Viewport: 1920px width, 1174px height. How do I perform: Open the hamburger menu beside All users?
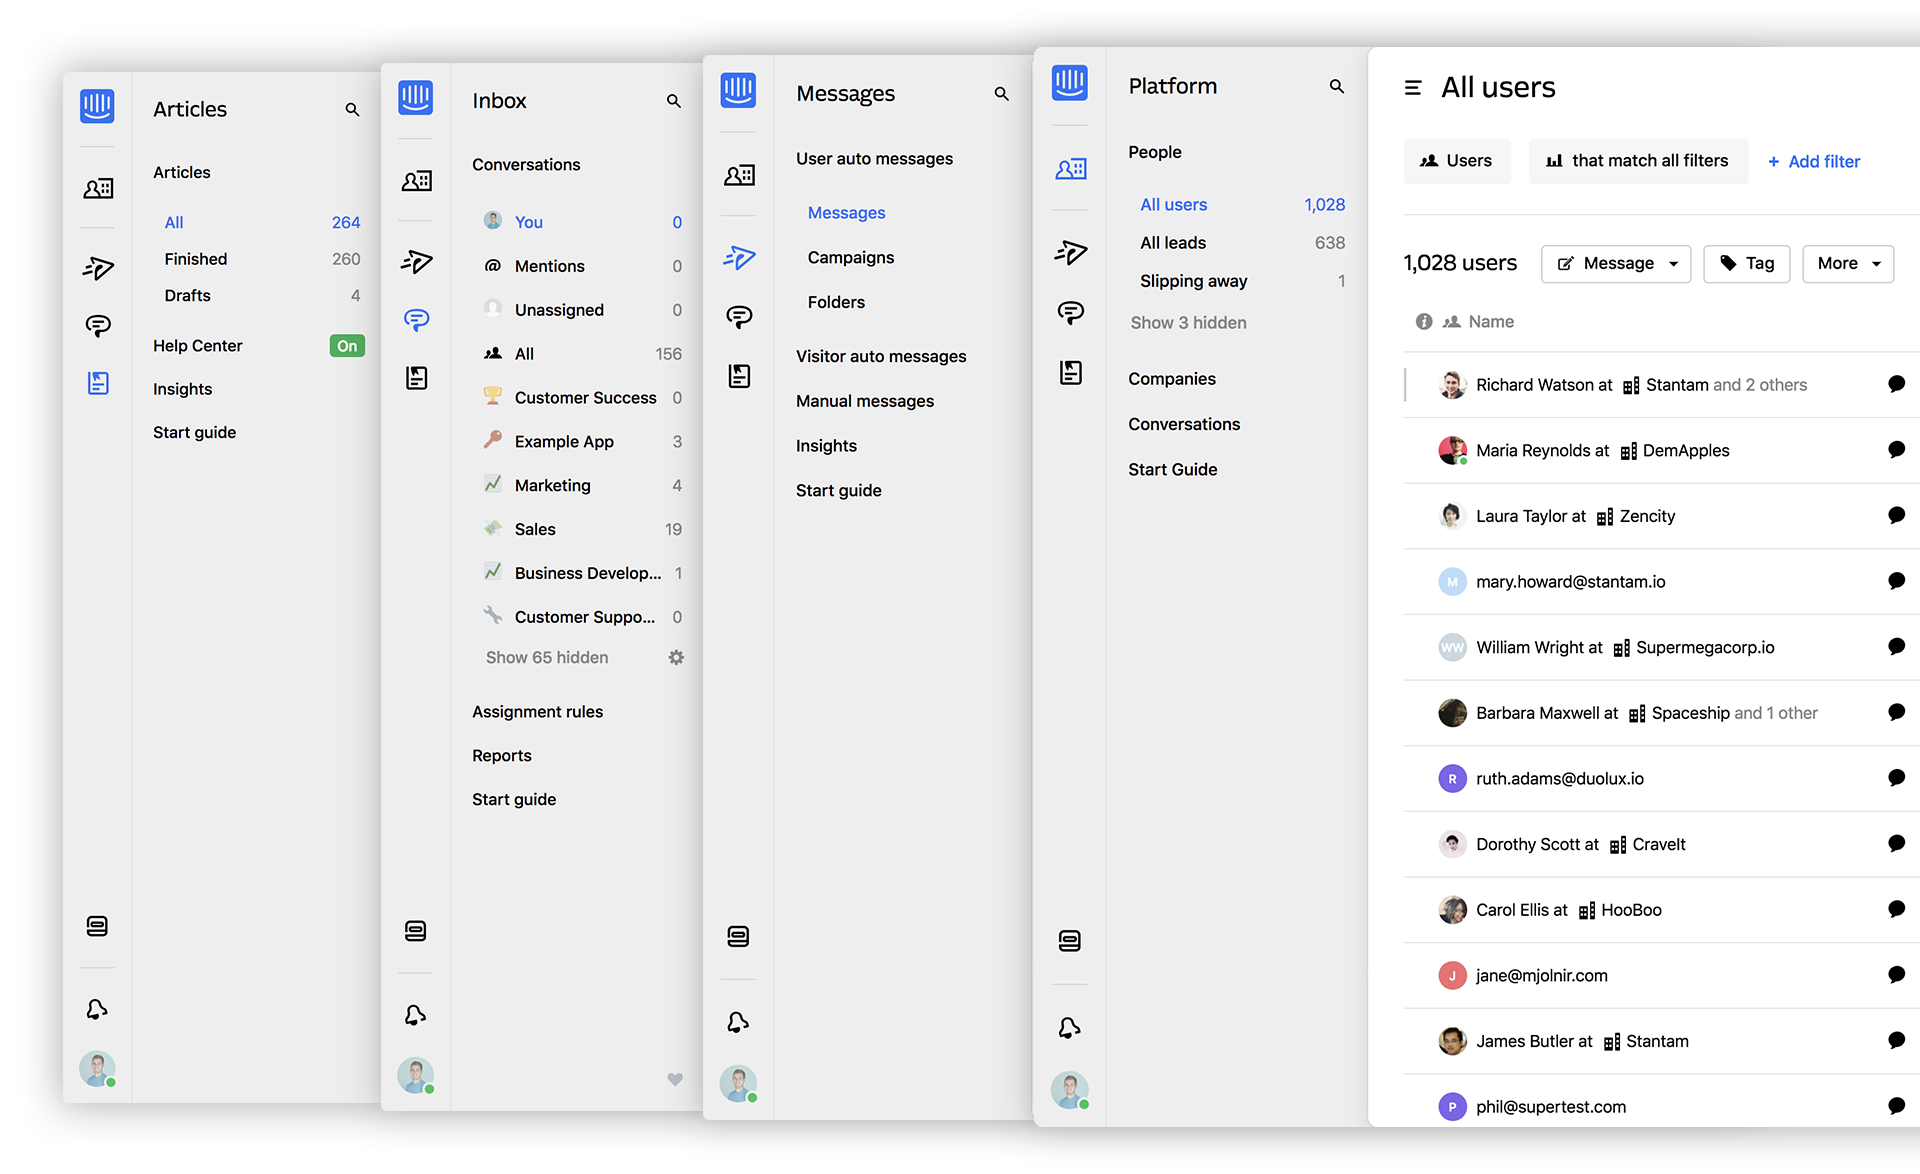tap(1413, 88)
